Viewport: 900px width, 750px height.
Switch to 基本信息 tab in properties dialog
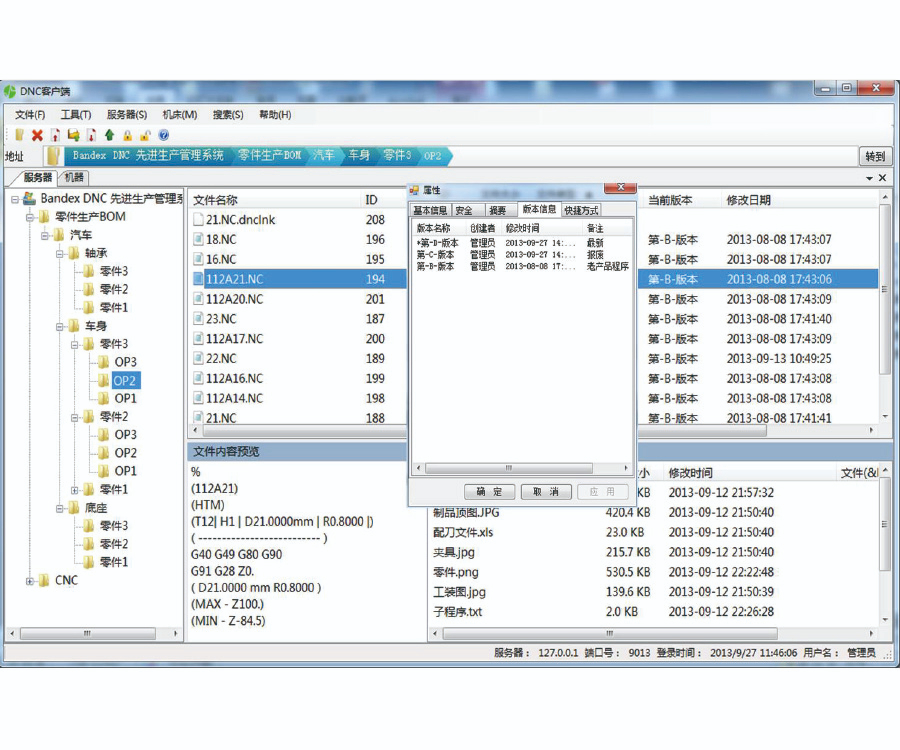[x=430, y=211]
